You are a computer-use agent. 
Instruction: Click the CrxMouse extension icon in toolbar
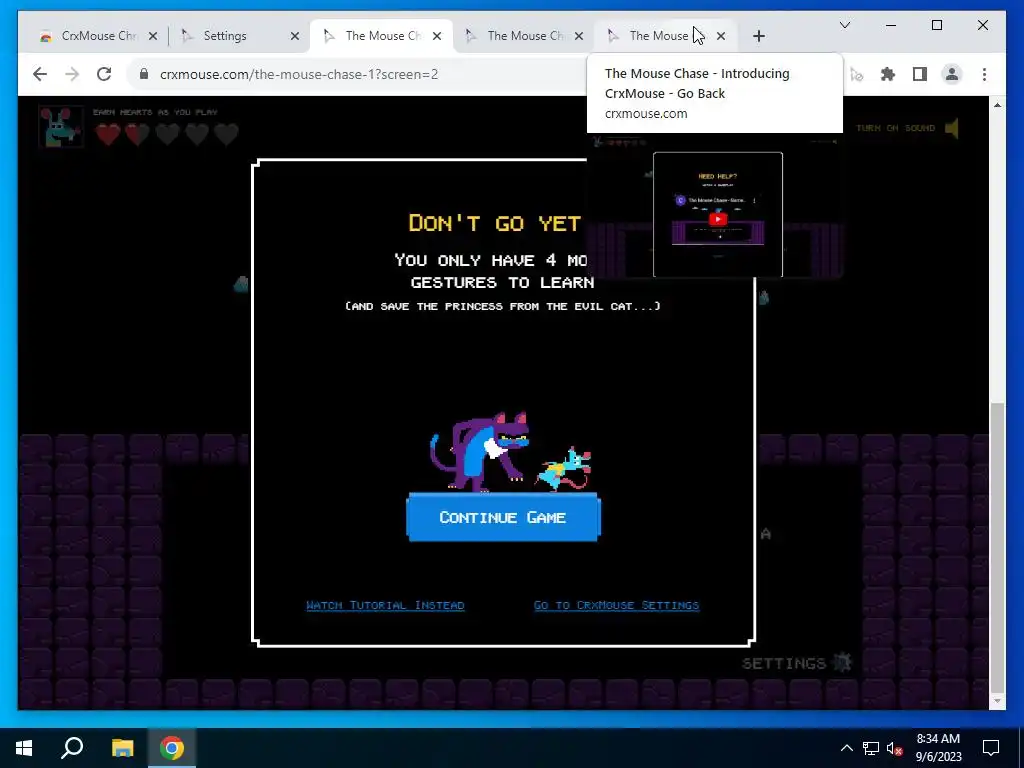(857, 74)
